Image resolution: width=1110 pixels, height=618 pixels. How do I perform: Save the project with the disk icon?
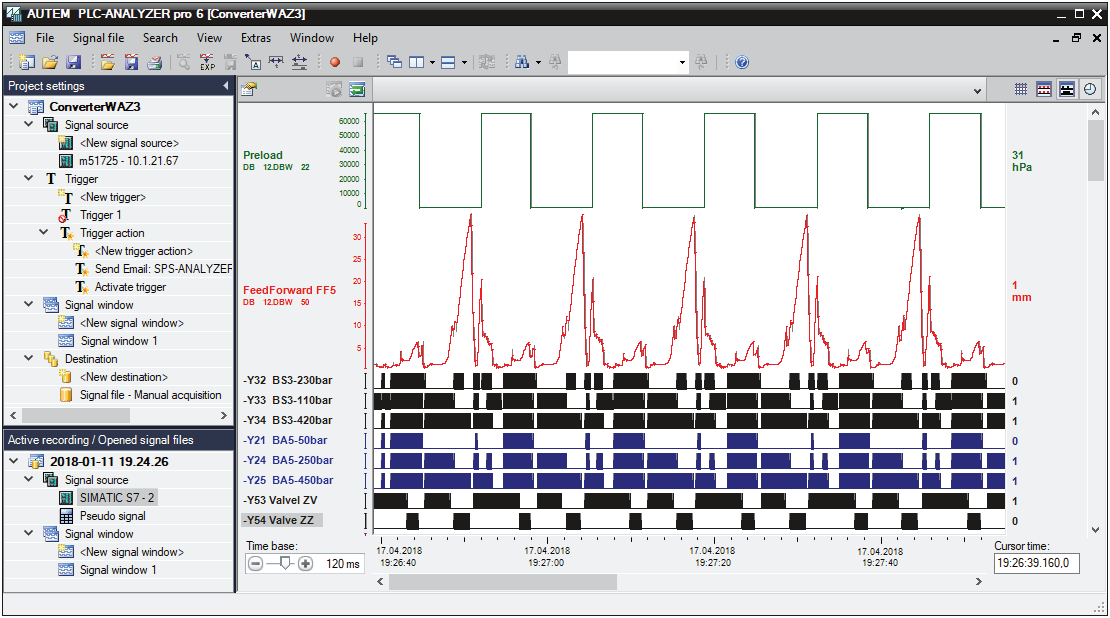click(74, 61)
